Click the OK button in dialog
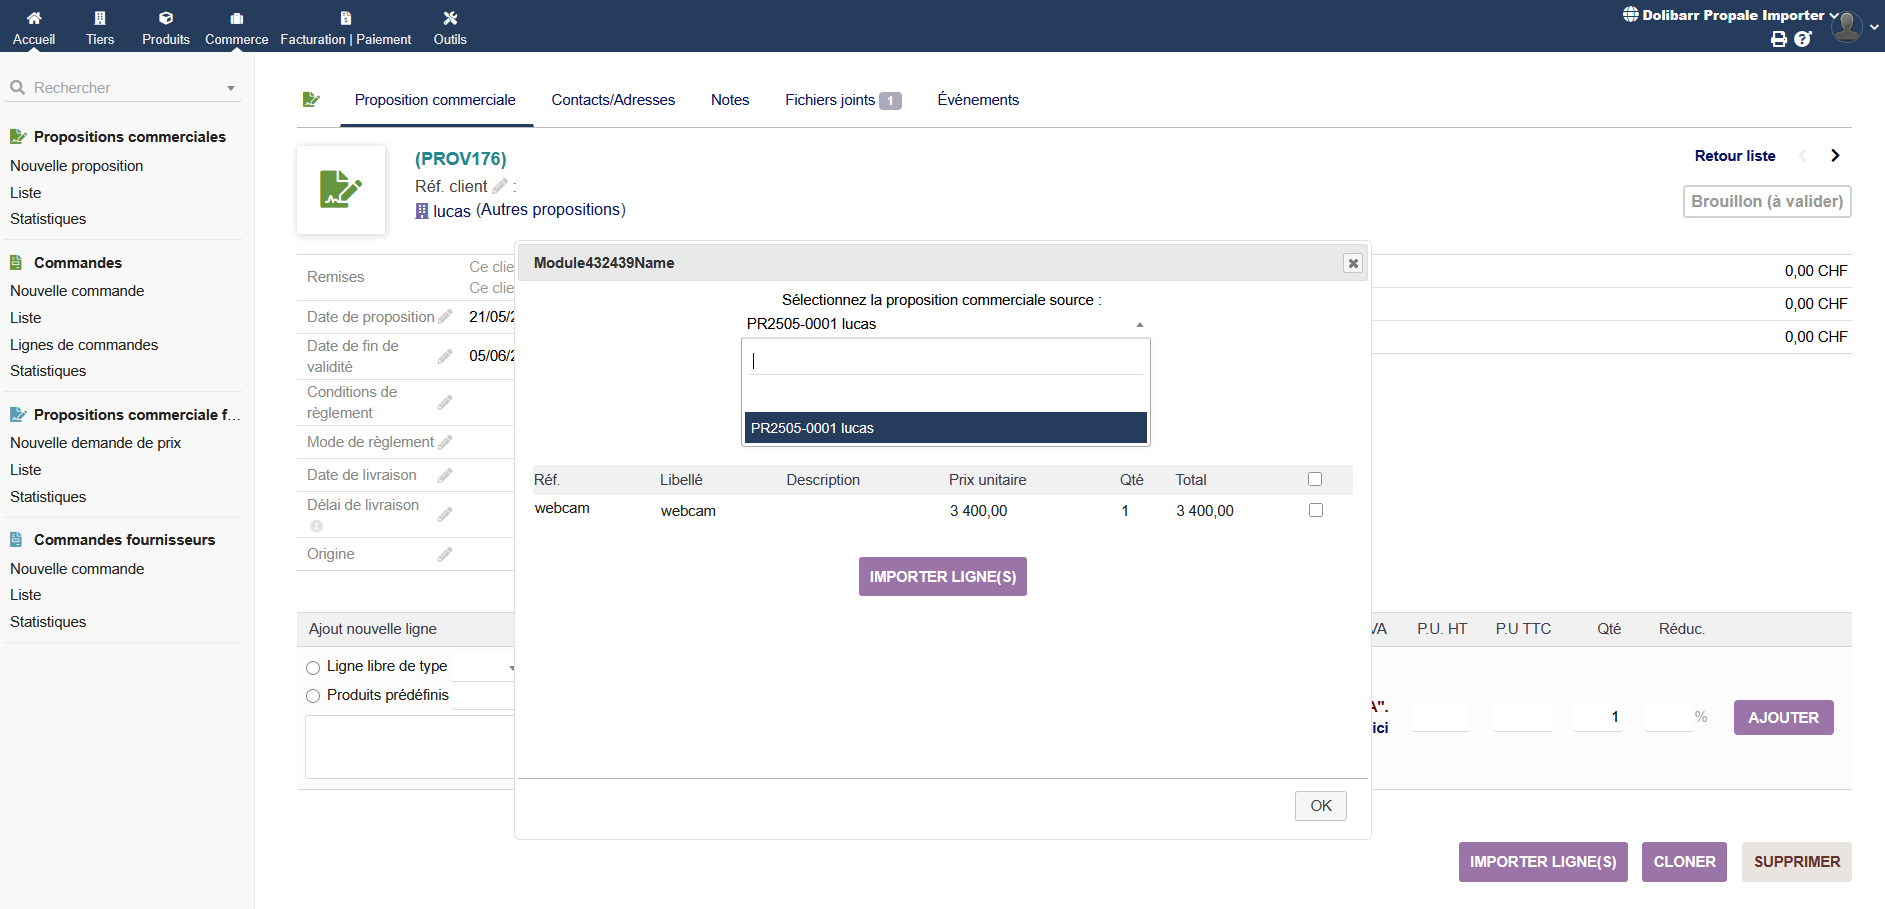Screen dimensions: 1885x909 click(1320, 806)
